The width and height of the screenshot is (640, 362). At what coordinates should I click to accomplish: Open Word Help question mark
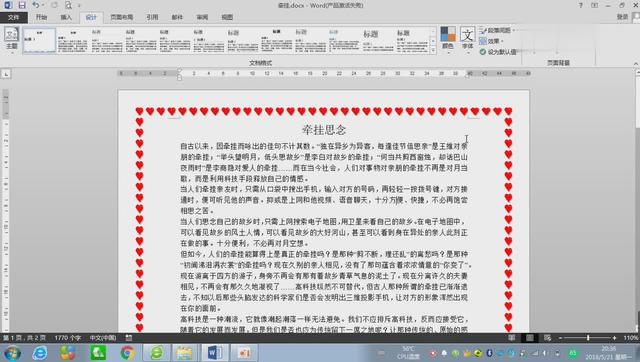click(580, 5)
